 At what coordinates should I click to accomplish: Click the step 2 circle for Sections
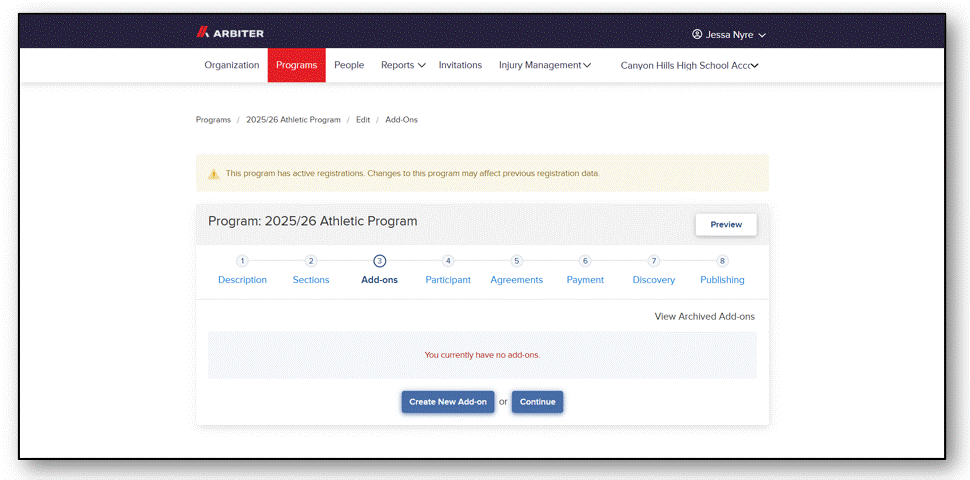tap(311, 261)
